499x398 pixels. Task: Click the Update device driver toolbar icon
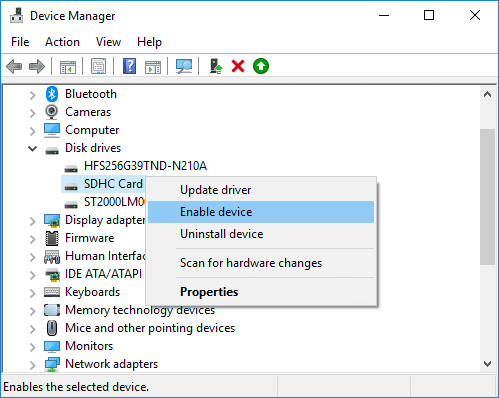(x=216, y=66)
